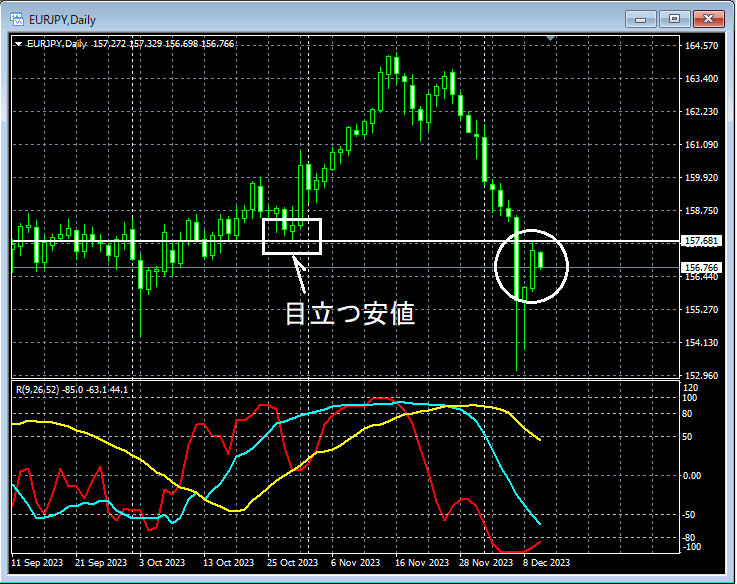
Task: Maximize the EURJPY,Daily chart window
Action: coord(674,19)
